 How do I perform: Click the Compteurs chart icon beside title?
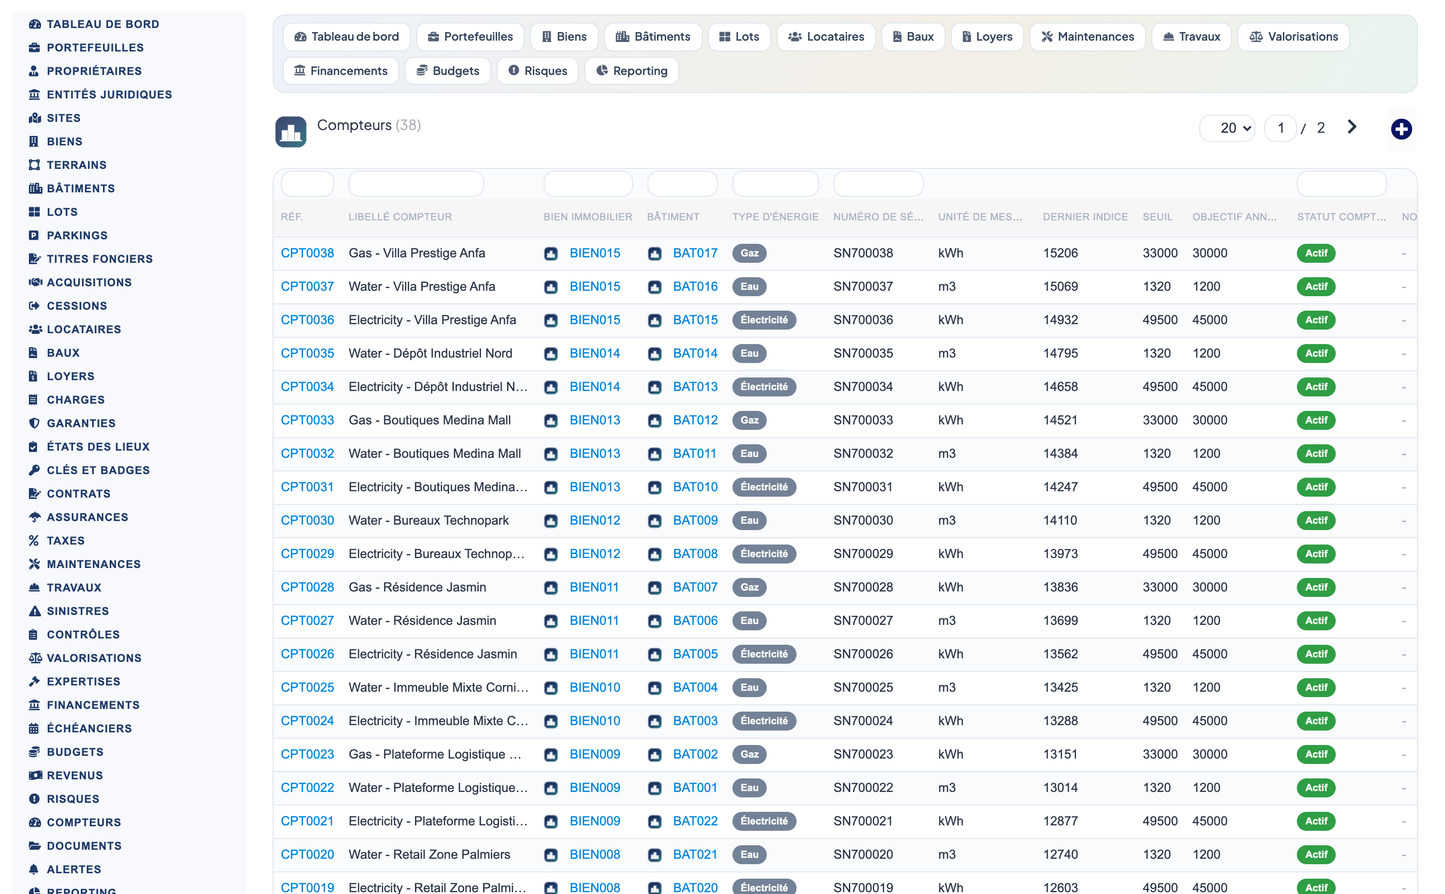click(x=291, y=131)
